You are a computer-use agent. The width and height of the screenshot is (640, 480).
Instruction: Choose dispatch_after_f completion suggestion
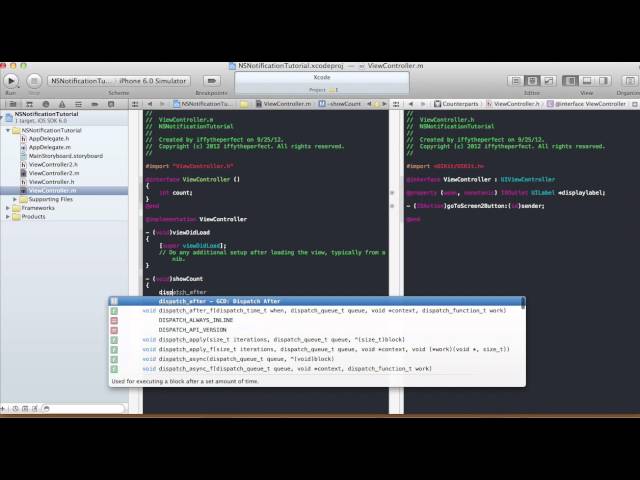point(315,311)
